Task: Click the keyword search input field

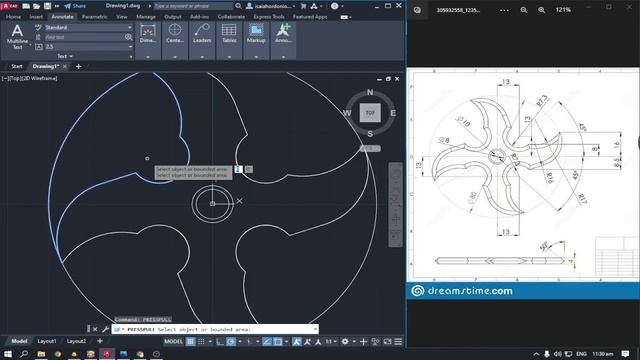Action: coord(193,6)
